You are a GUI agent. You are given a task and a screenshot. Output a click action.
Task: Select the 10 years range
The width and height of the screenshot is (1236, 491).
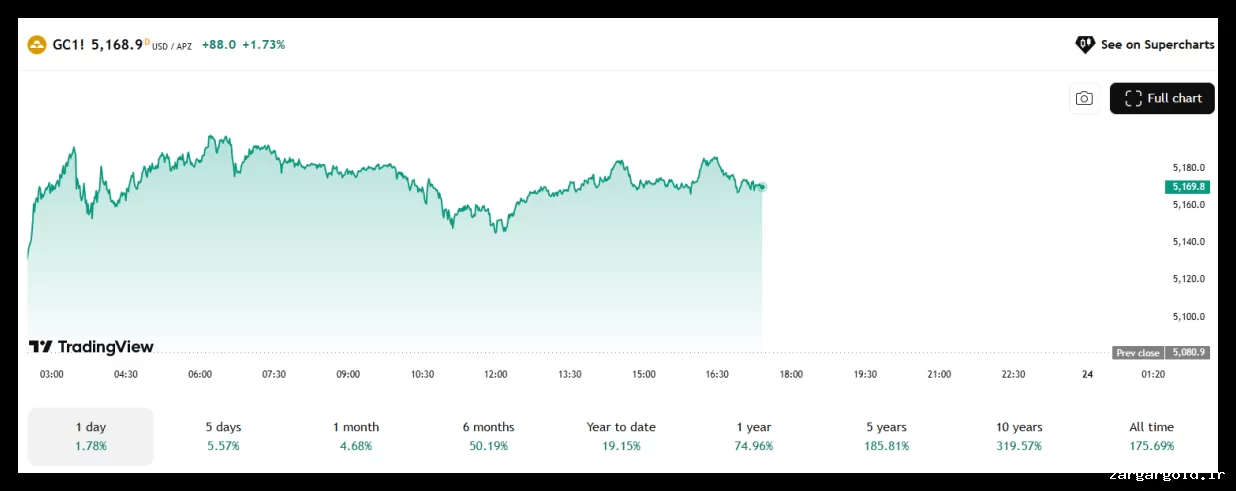click(x=1019, y=436)
